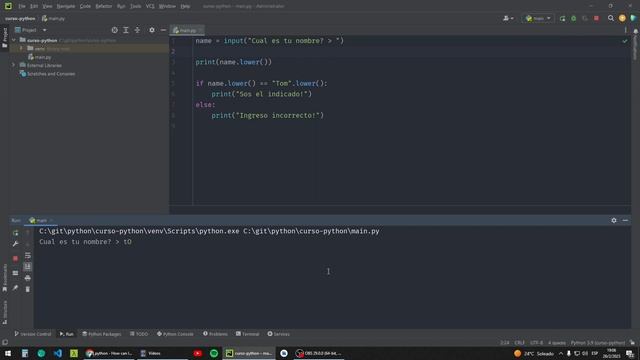The height and width of the screenshot is (360, 640).
Task: Click Rerun icon in Run panel
Action: click(16, 233)
